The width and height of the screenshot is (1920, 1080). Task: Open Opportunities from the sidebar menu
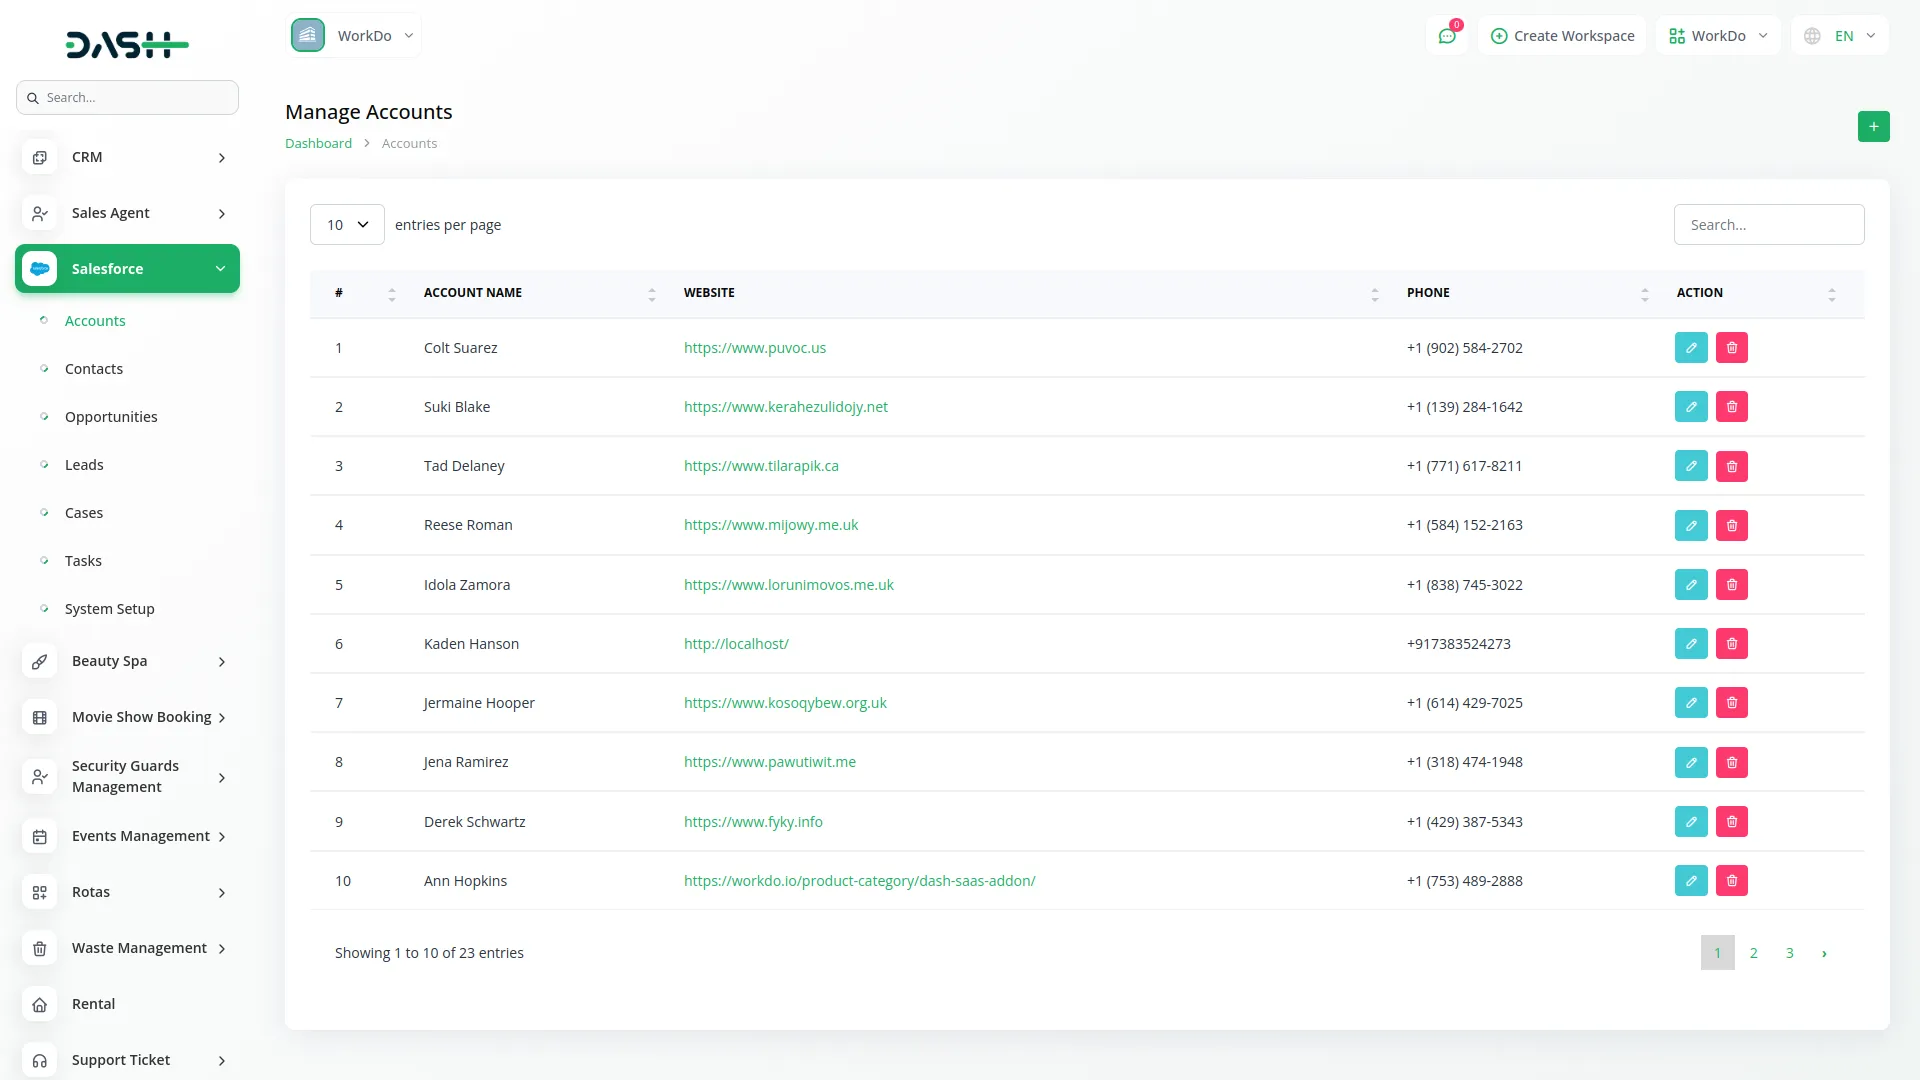[111, 416]
